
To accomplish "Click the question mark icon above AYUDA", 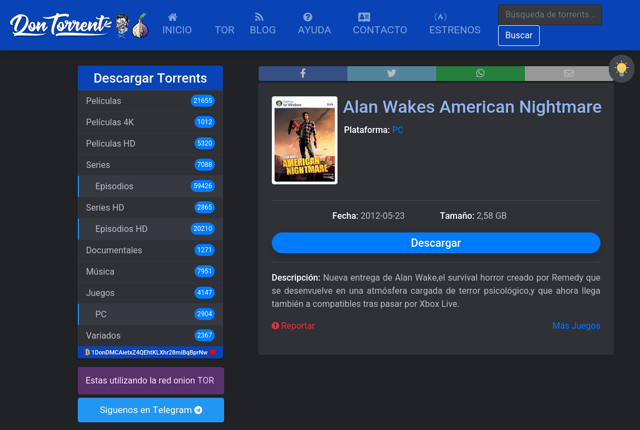I will pyautogui.click(x=308, y=17).
